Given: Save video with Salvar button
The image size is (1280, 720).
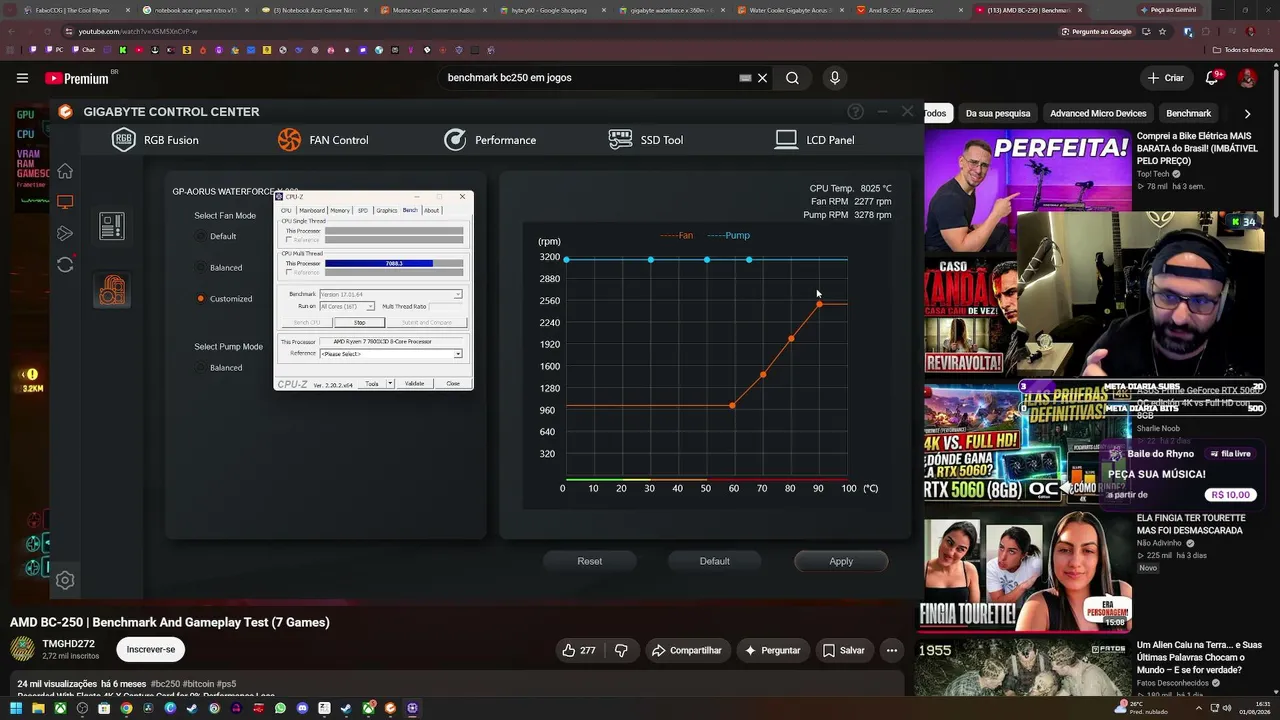Looking at the screenshot, I should coord(843,650).
